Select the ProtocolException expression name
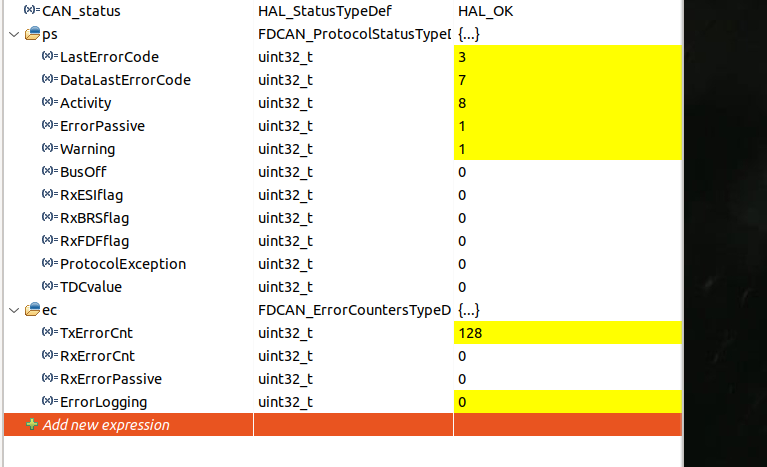767x467 pixels. (x=123, y=264)
